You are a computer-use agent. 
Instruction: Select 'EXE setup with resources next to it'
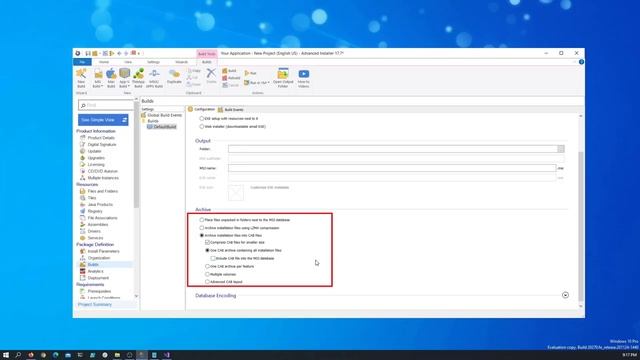pyautogui.click(x=202, y=118)
